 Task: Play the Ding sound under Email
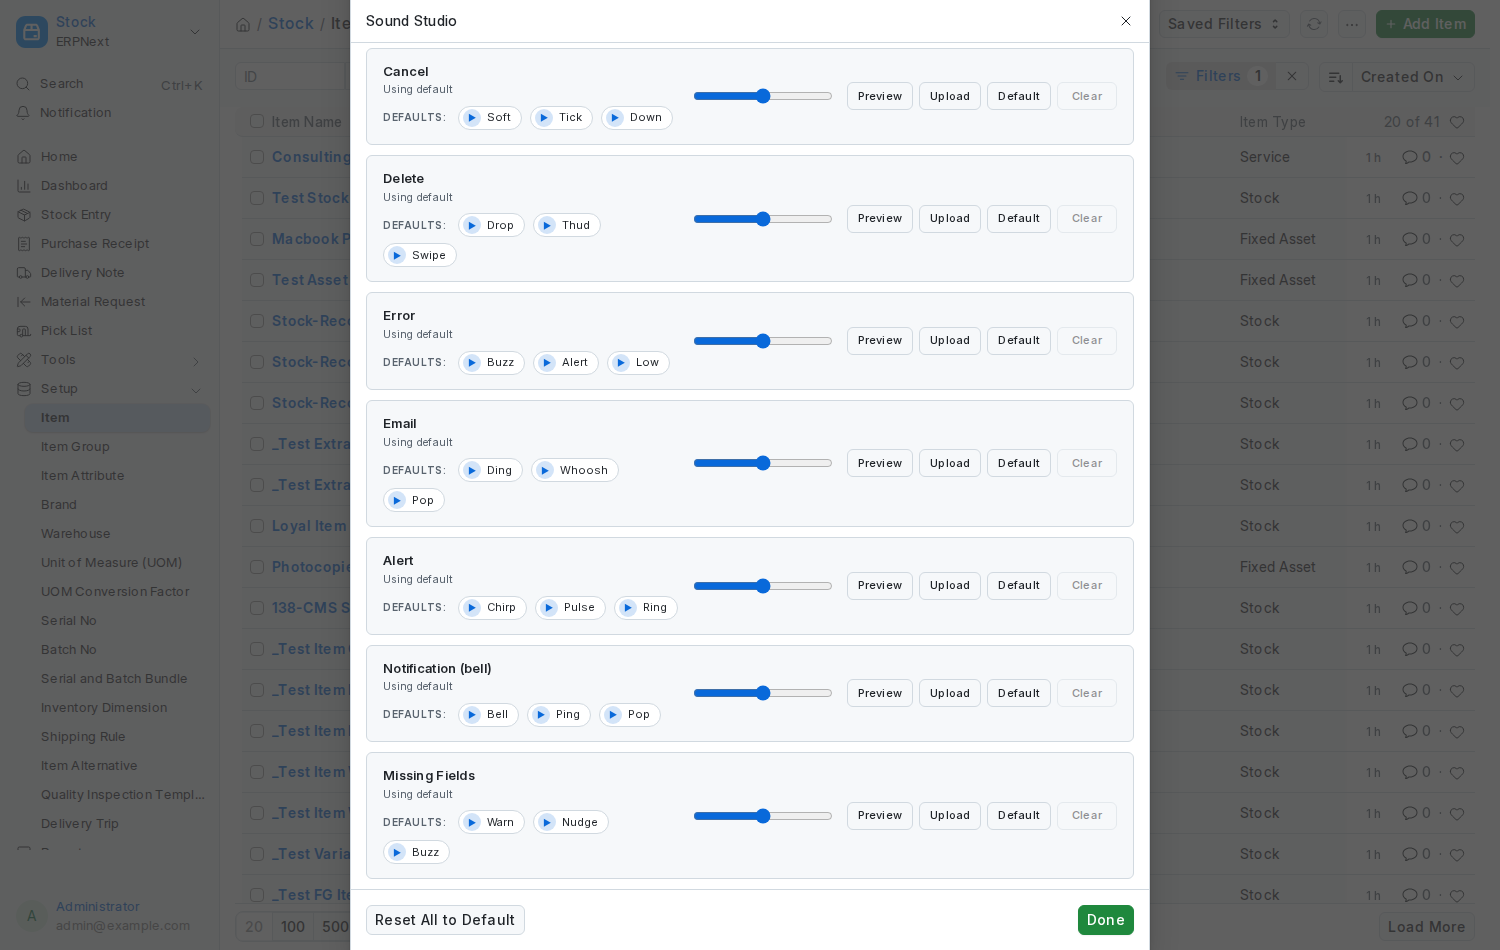pos(490,471)
